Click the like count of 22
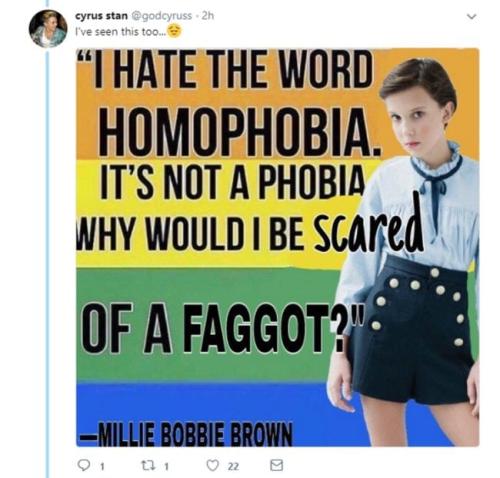The width and height of the screenshot is (500, 478). 233,466
